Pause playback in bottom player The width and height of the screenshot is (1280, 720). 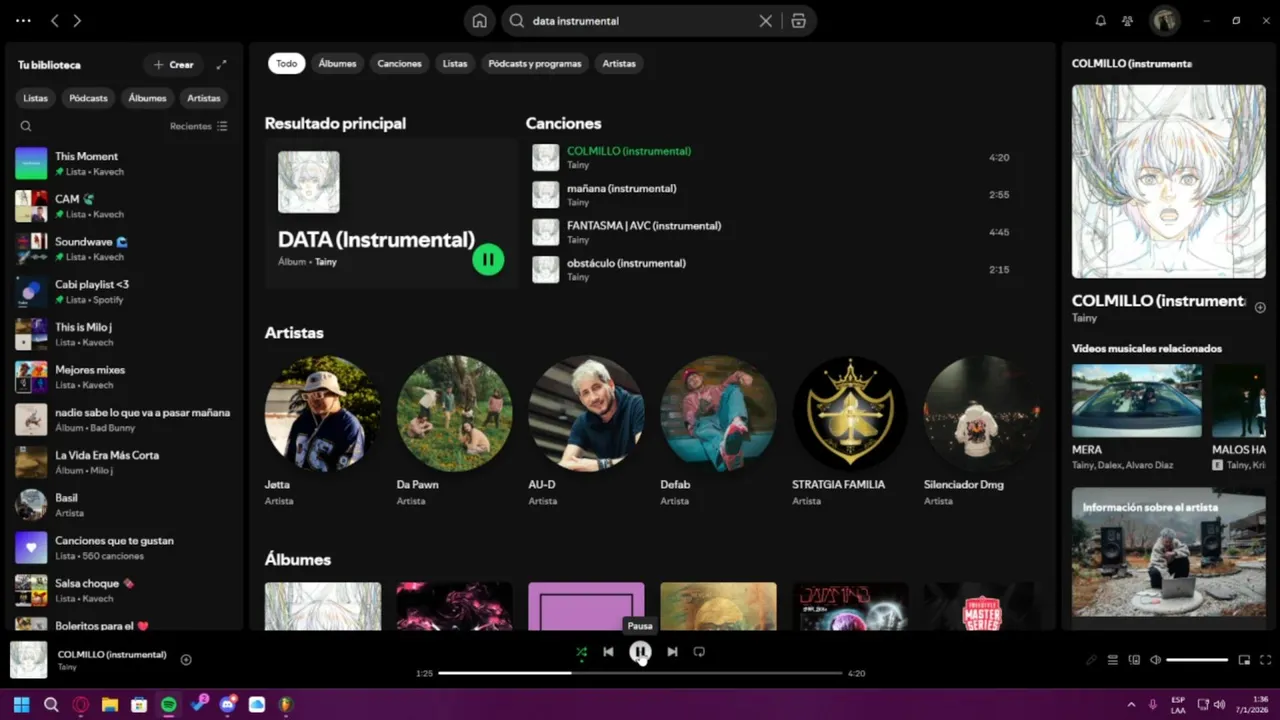point(640,652)
